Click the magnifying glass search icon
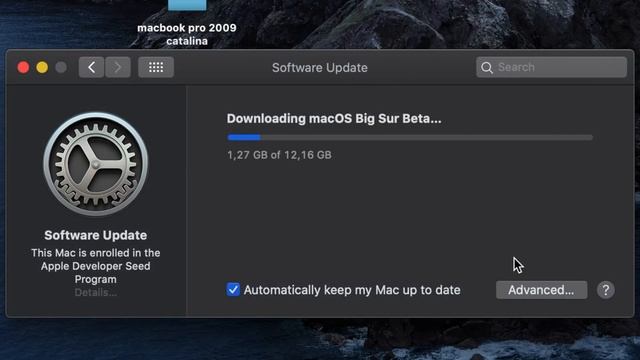Screen dimensions: 640x360 pos(487,67)
